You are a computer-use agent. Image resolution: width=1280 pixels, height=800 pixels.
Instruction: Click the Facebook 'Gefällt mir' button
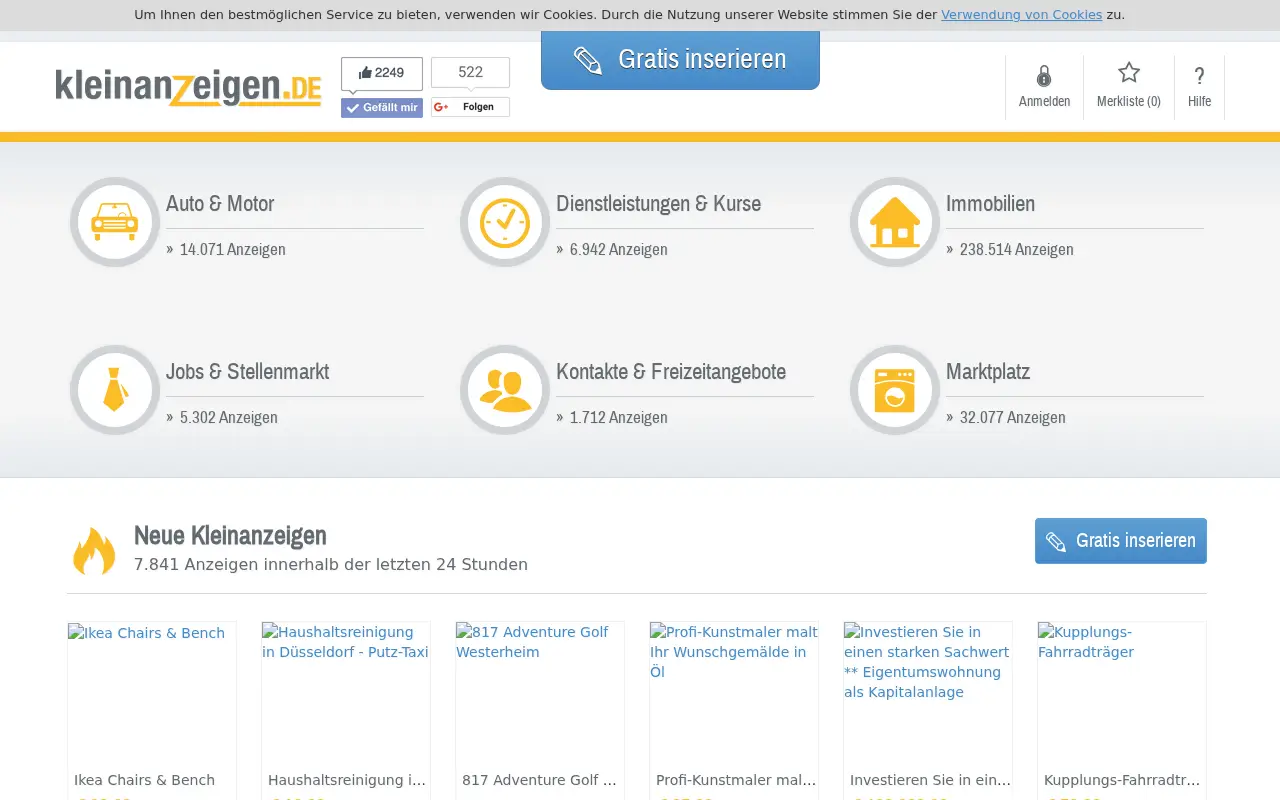click(382, 108)
